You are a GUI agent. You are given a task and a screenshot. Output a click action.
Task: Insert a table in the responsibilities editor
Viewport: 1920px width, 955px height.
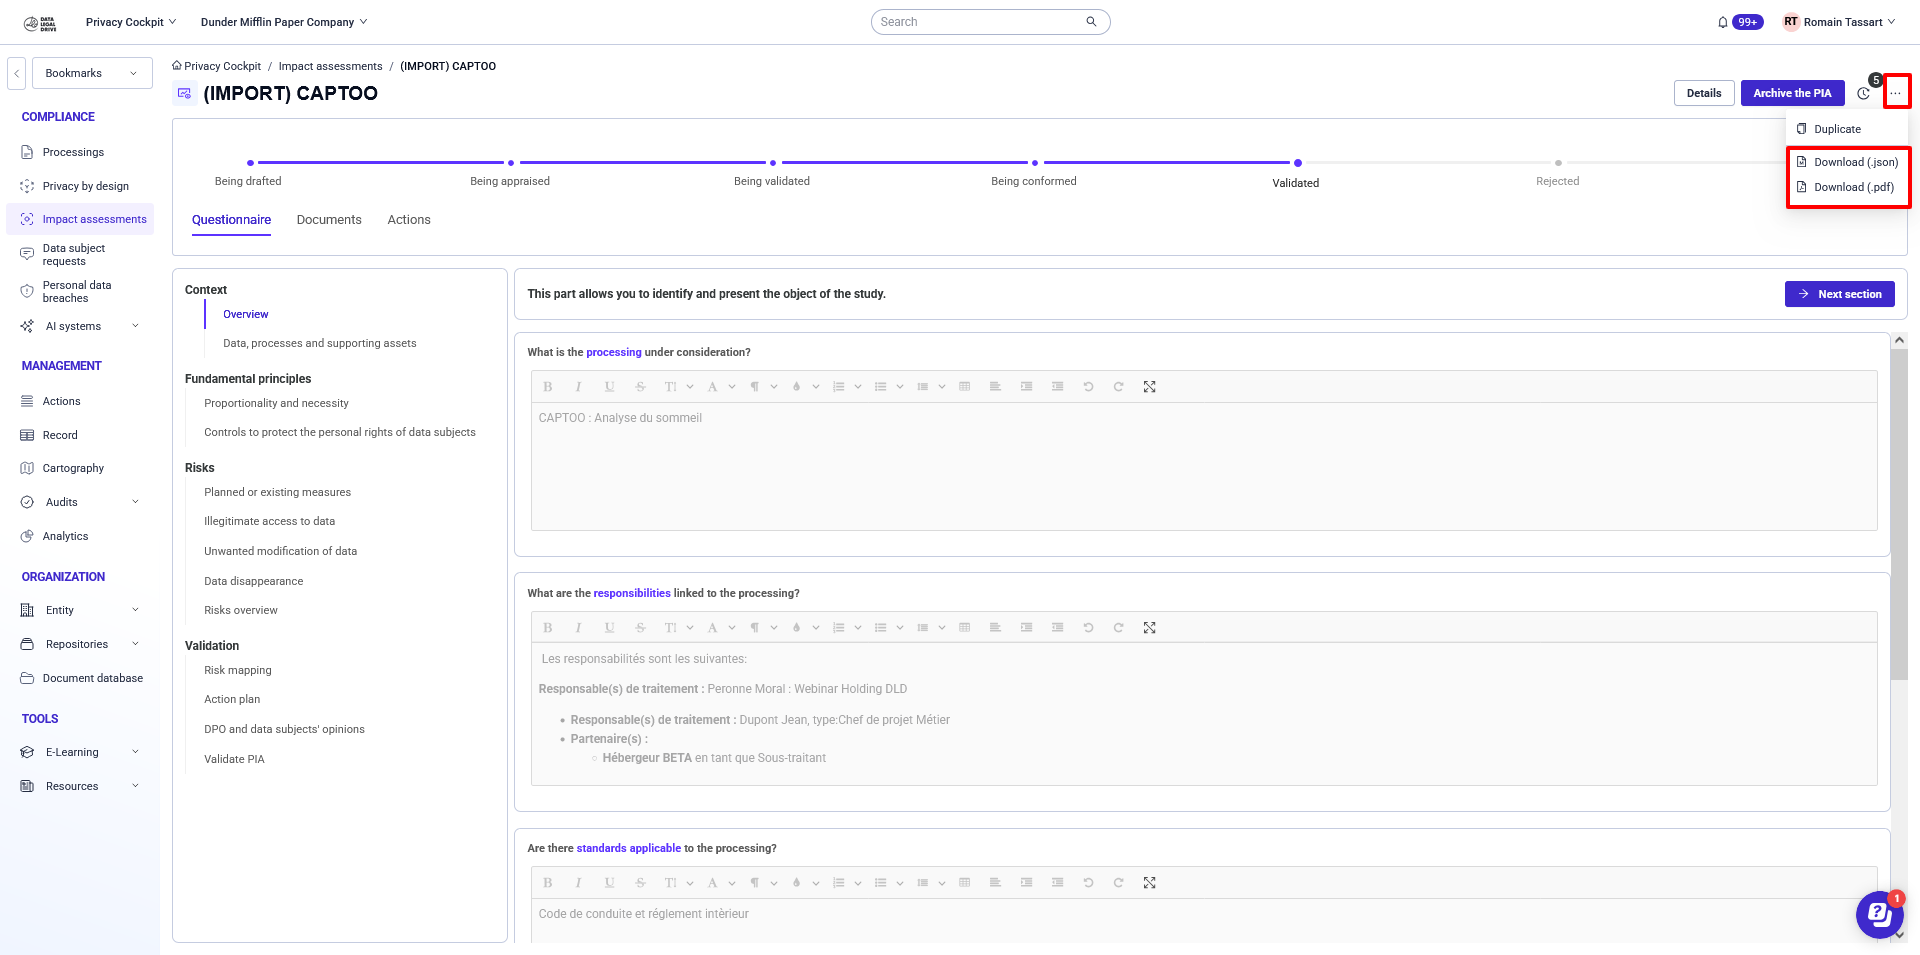click(964, 627)
